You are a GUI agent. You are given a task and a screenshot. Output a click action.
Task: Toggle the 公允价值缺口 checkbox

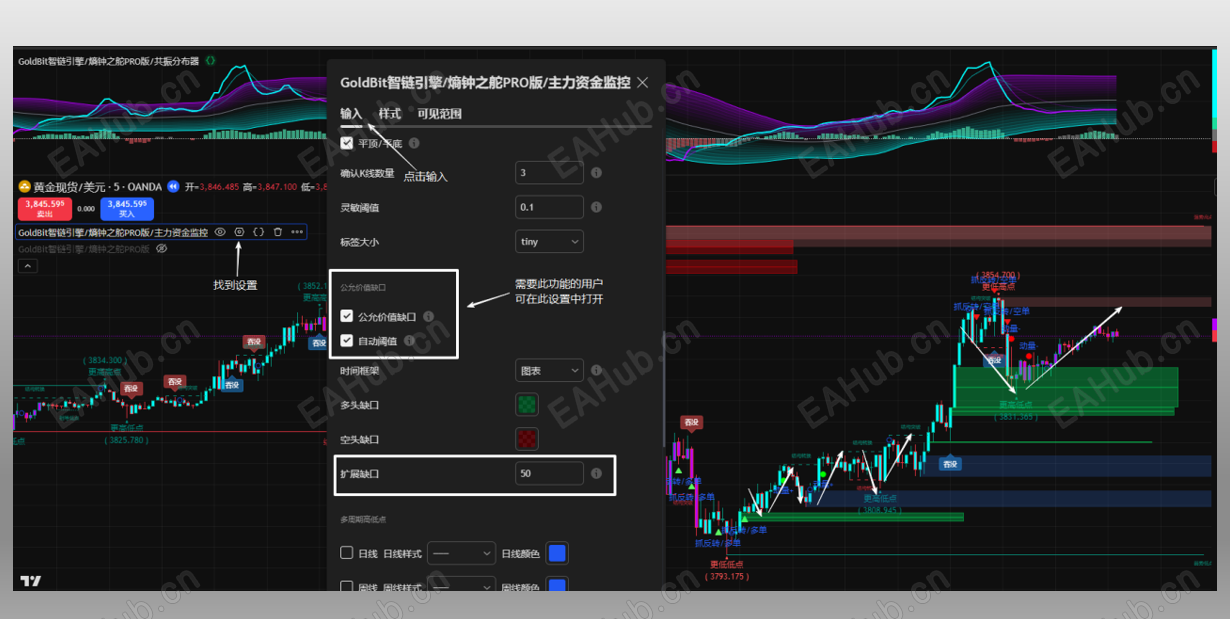click(347, 316)
